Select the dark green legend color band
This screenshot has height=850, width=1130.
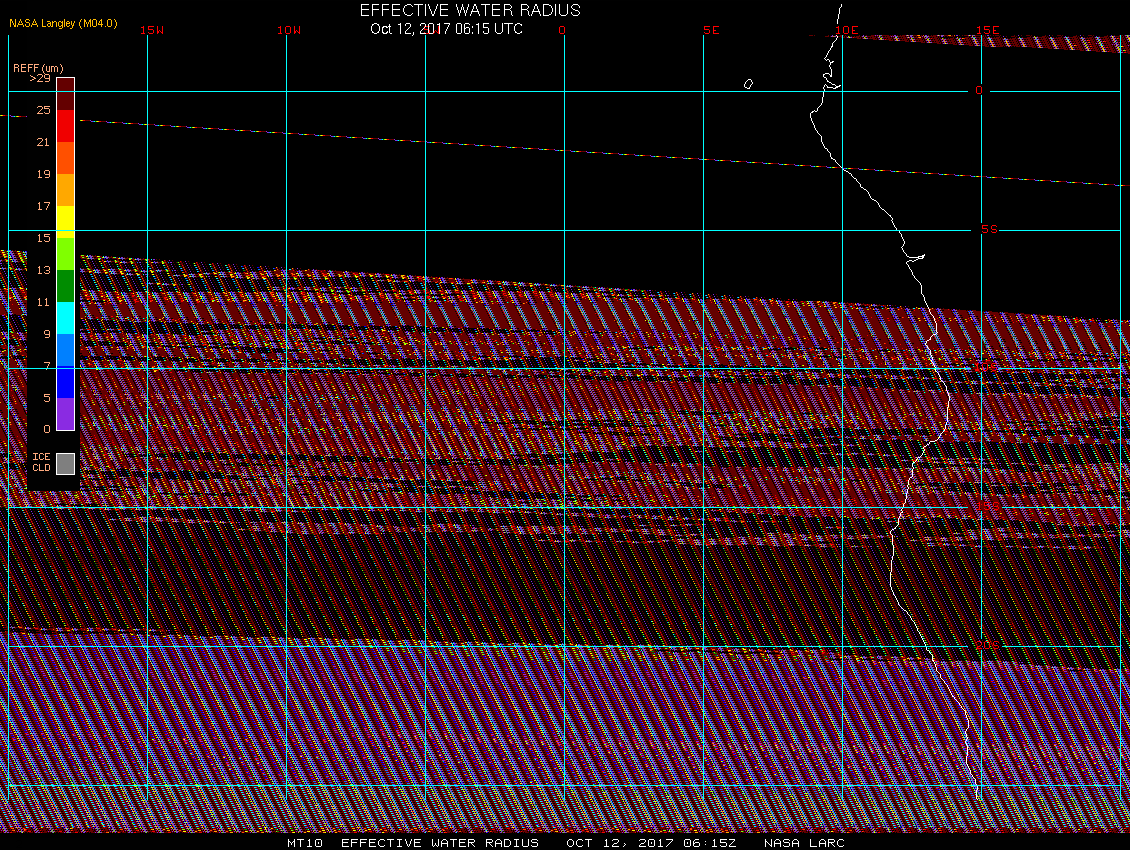66,286
